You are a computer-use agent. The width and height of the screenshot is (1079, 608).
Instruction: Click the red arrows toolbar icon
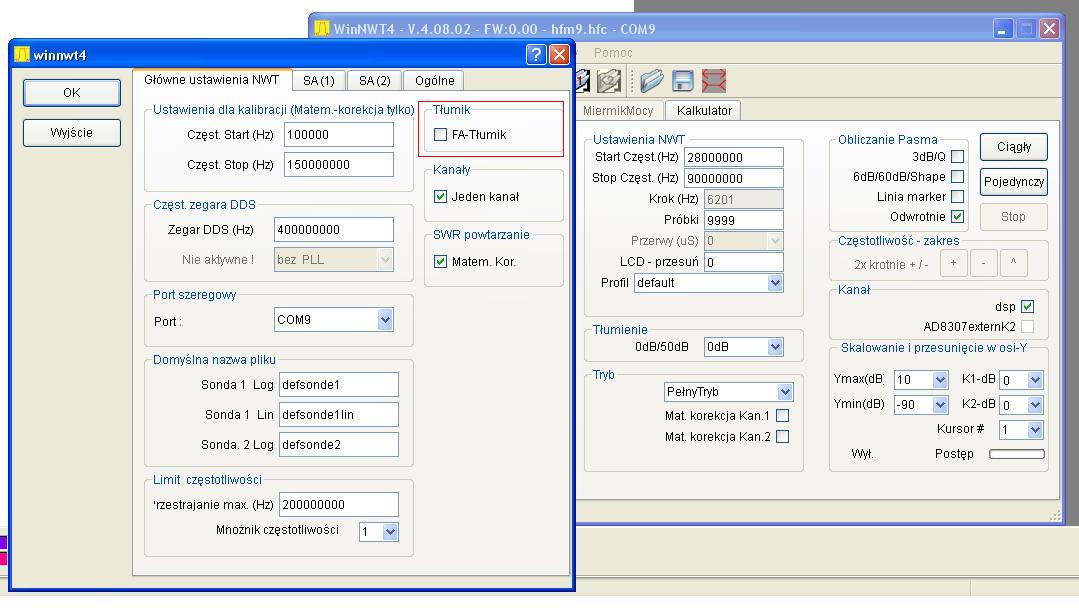tap(714, 81)
